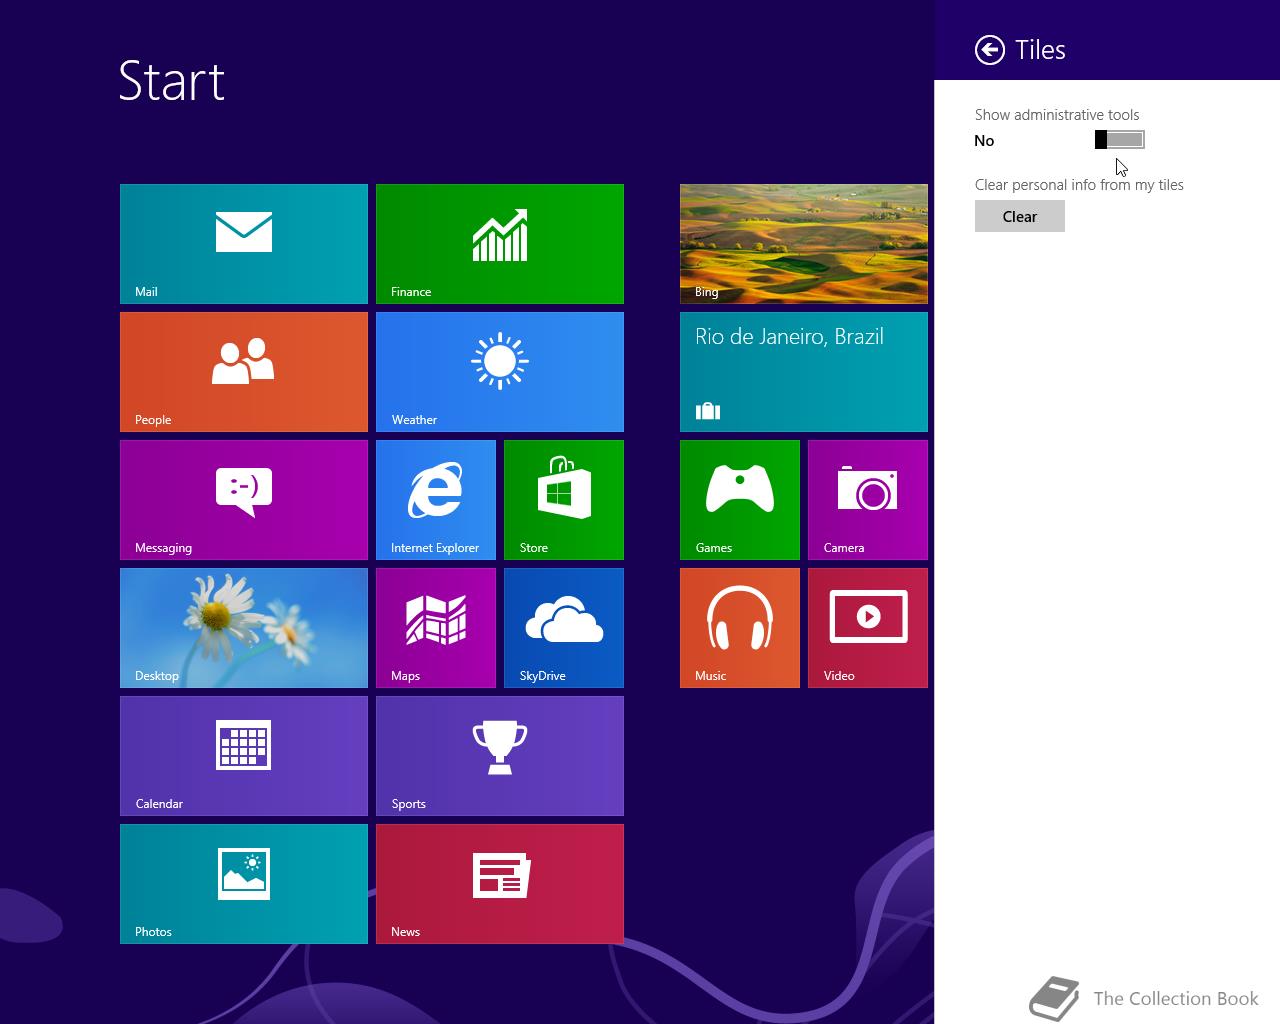Click the Tiles panel title
The width and height of the screenshot is (1280, 1024).
click(1040, 50)
